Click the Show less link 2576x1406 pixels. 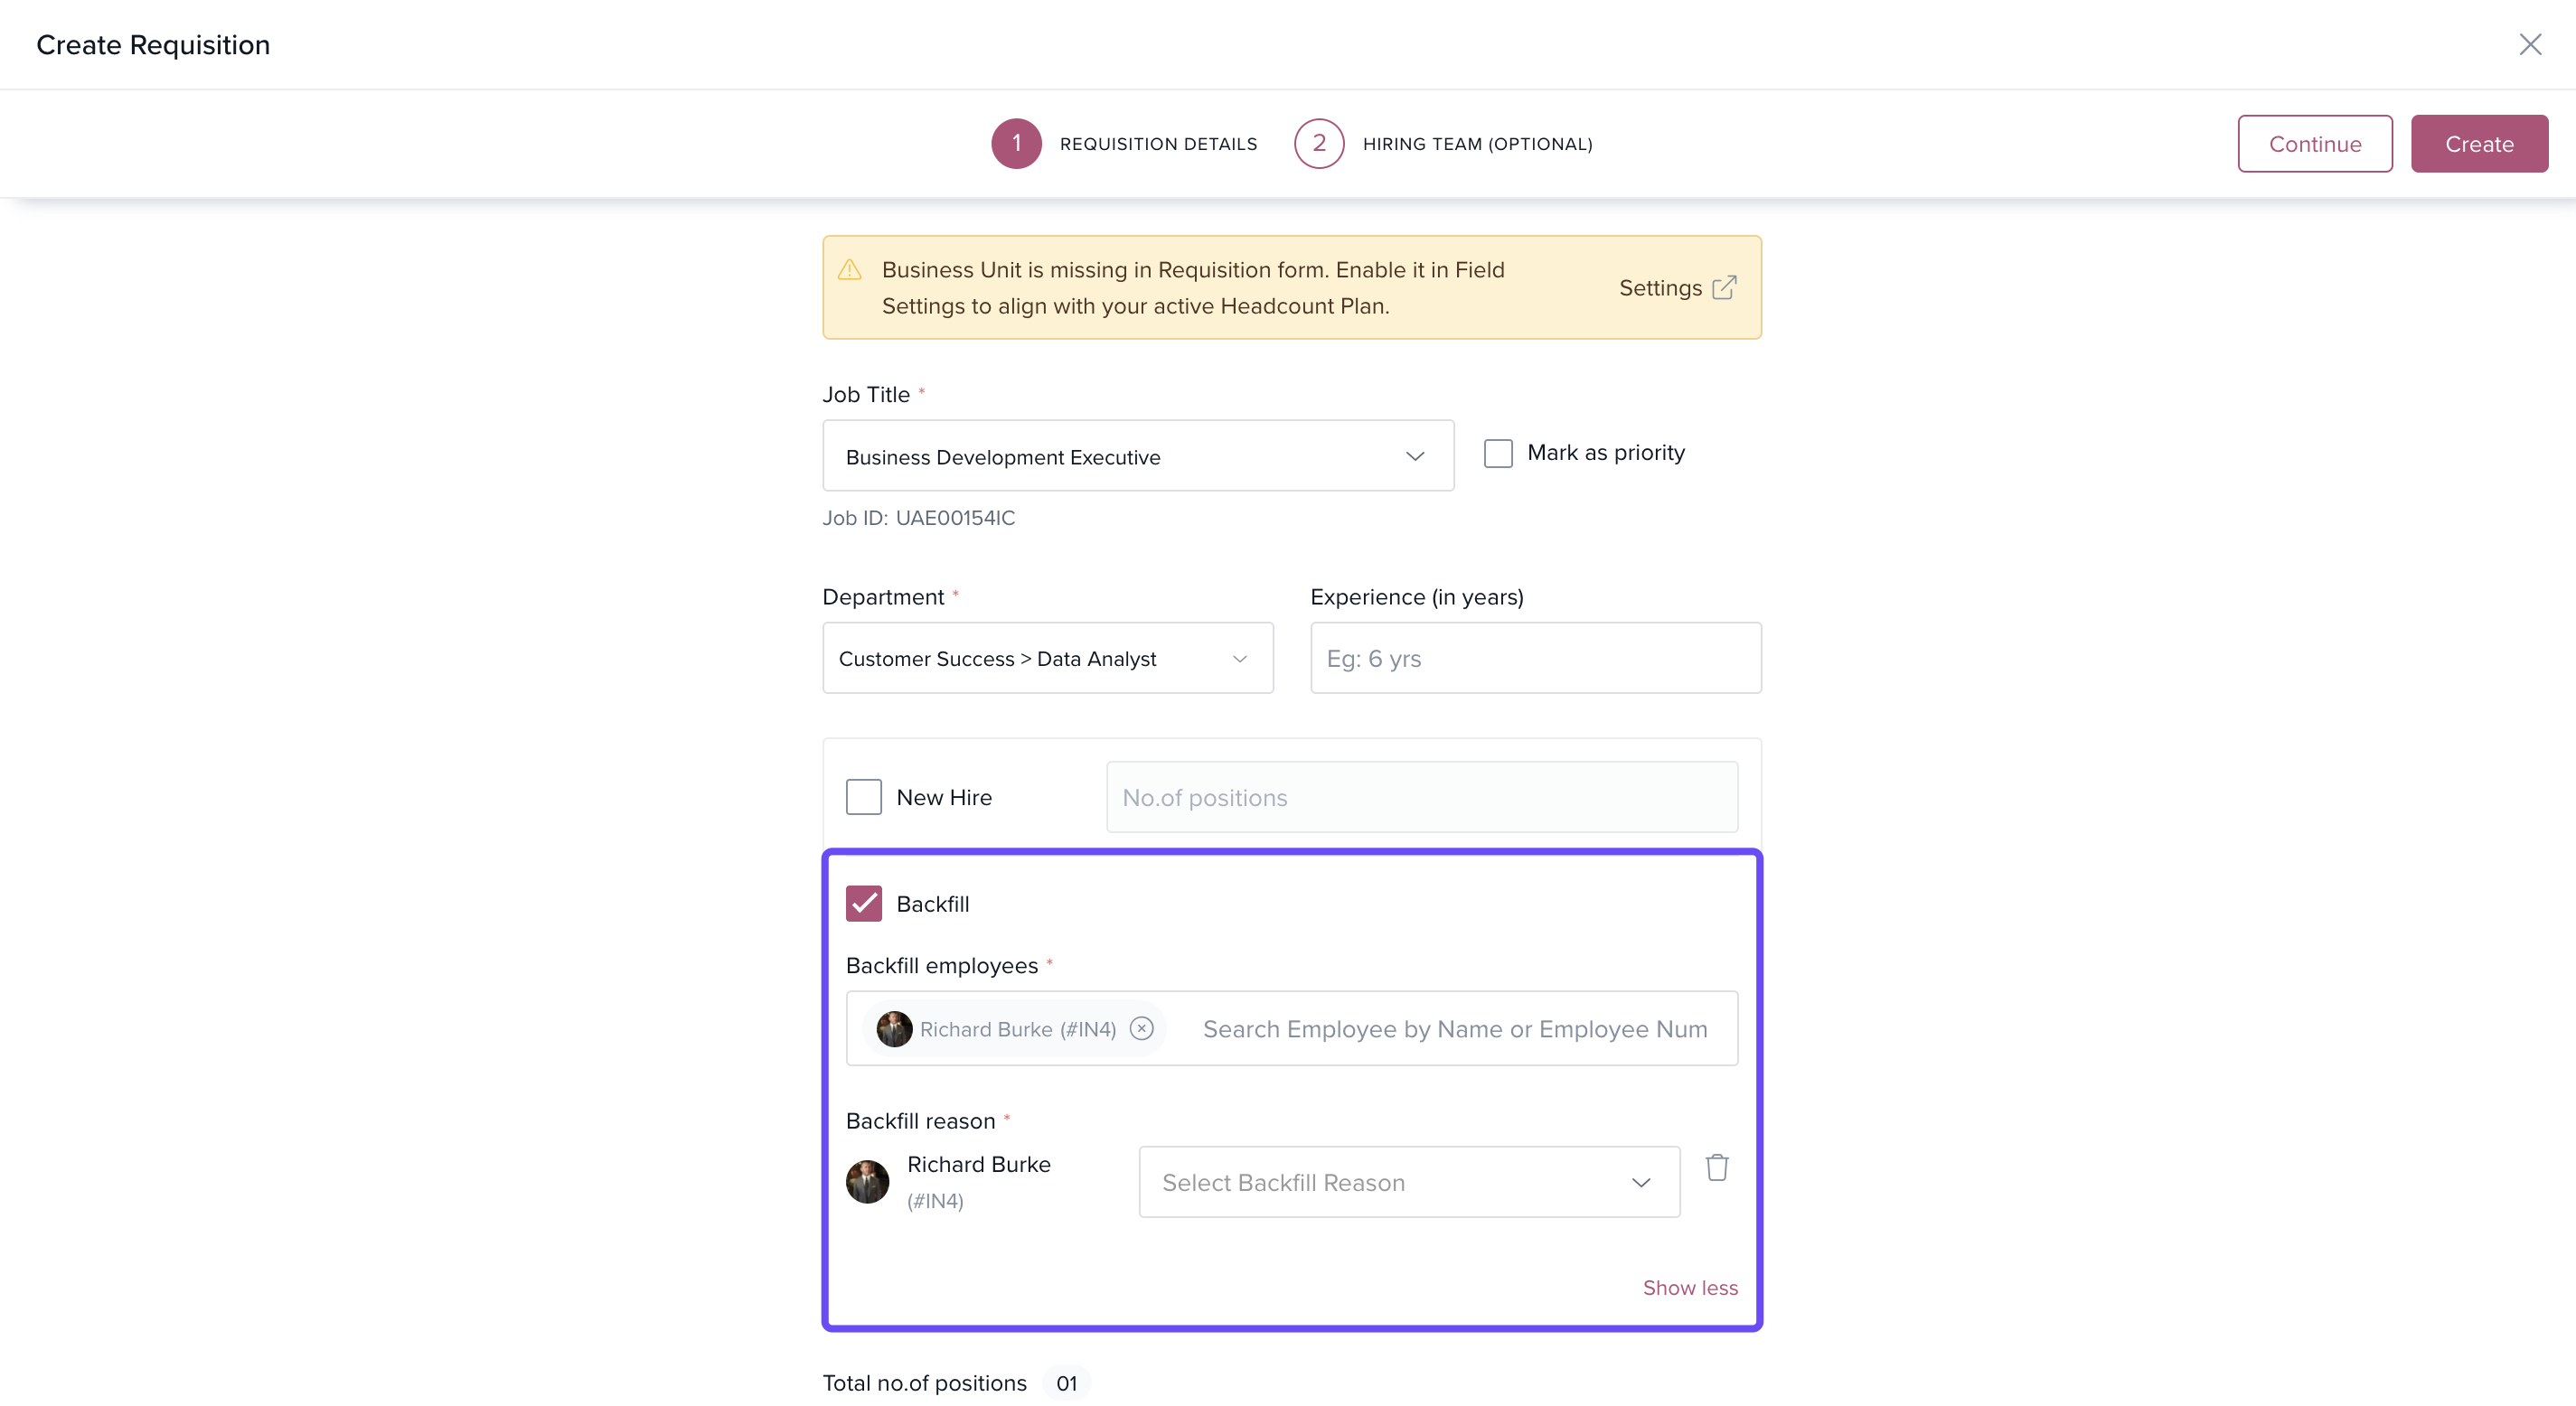click(1689, 1287)
